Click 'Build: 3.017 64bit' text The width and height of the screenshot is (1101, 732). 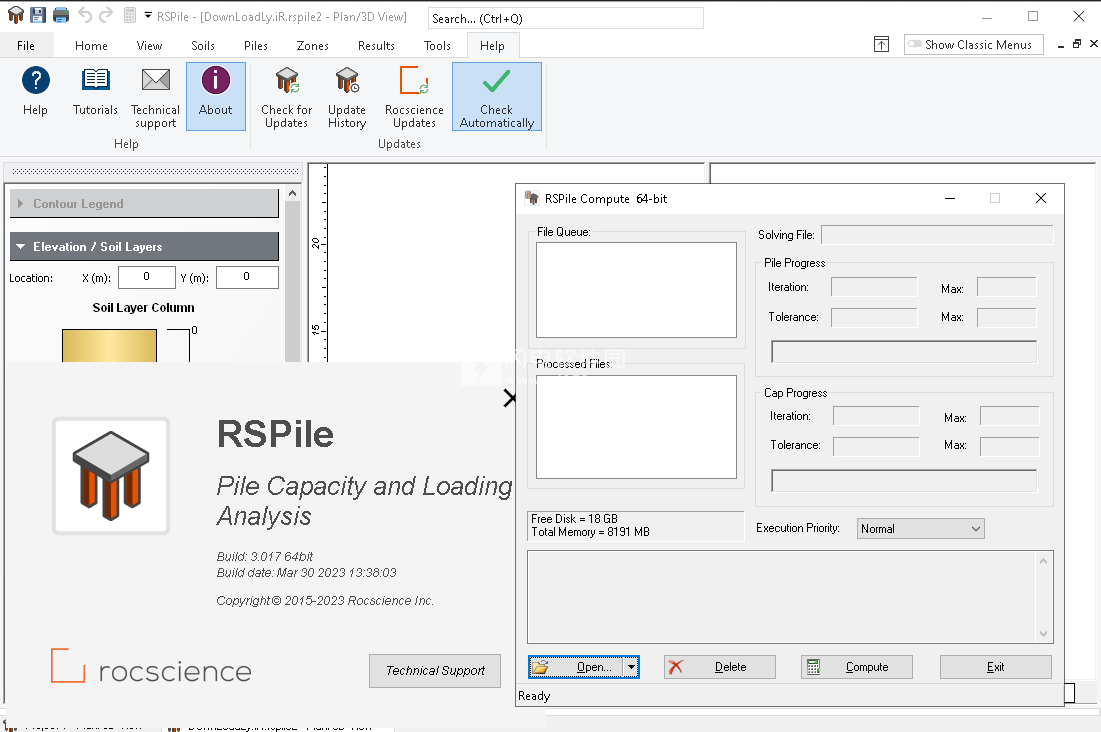[x=265, y=556]
